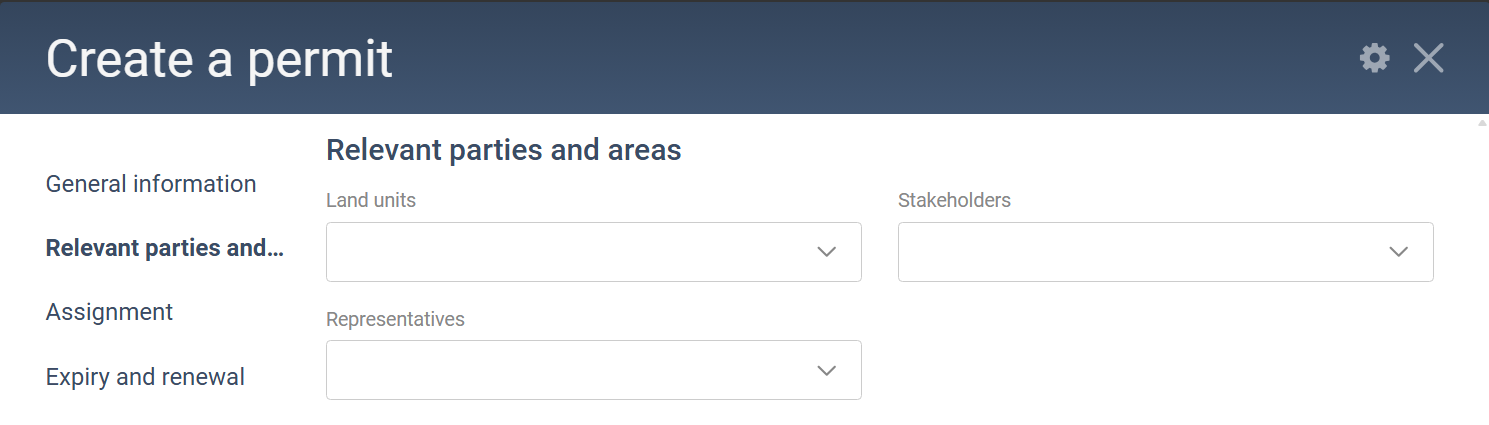Image resolution: width=1489 pixels, height=425 pixels.
Task: Click the Relevant parties and areas heading
Action: coord(504,151)
